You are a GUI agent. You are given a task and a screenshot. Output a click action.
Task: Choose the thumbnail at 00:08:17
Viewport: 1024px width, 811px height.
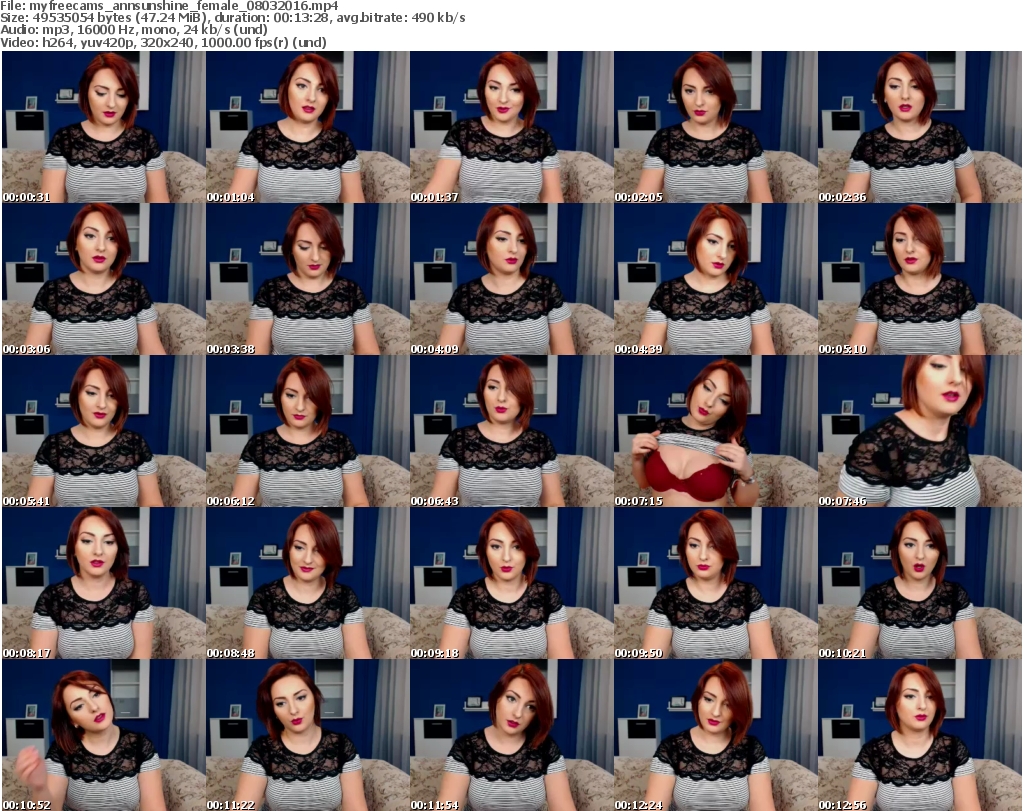[x=103, y=583]
